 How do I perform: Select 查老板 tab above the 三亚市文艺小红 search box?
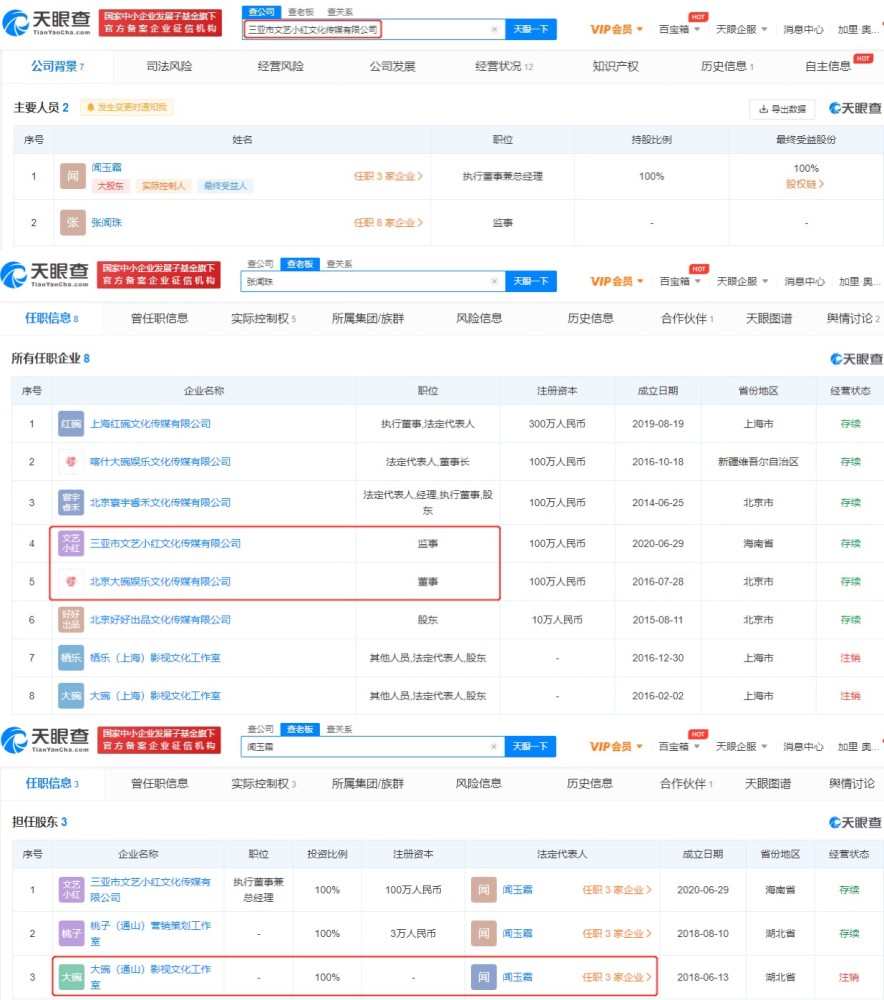(301, 11)
